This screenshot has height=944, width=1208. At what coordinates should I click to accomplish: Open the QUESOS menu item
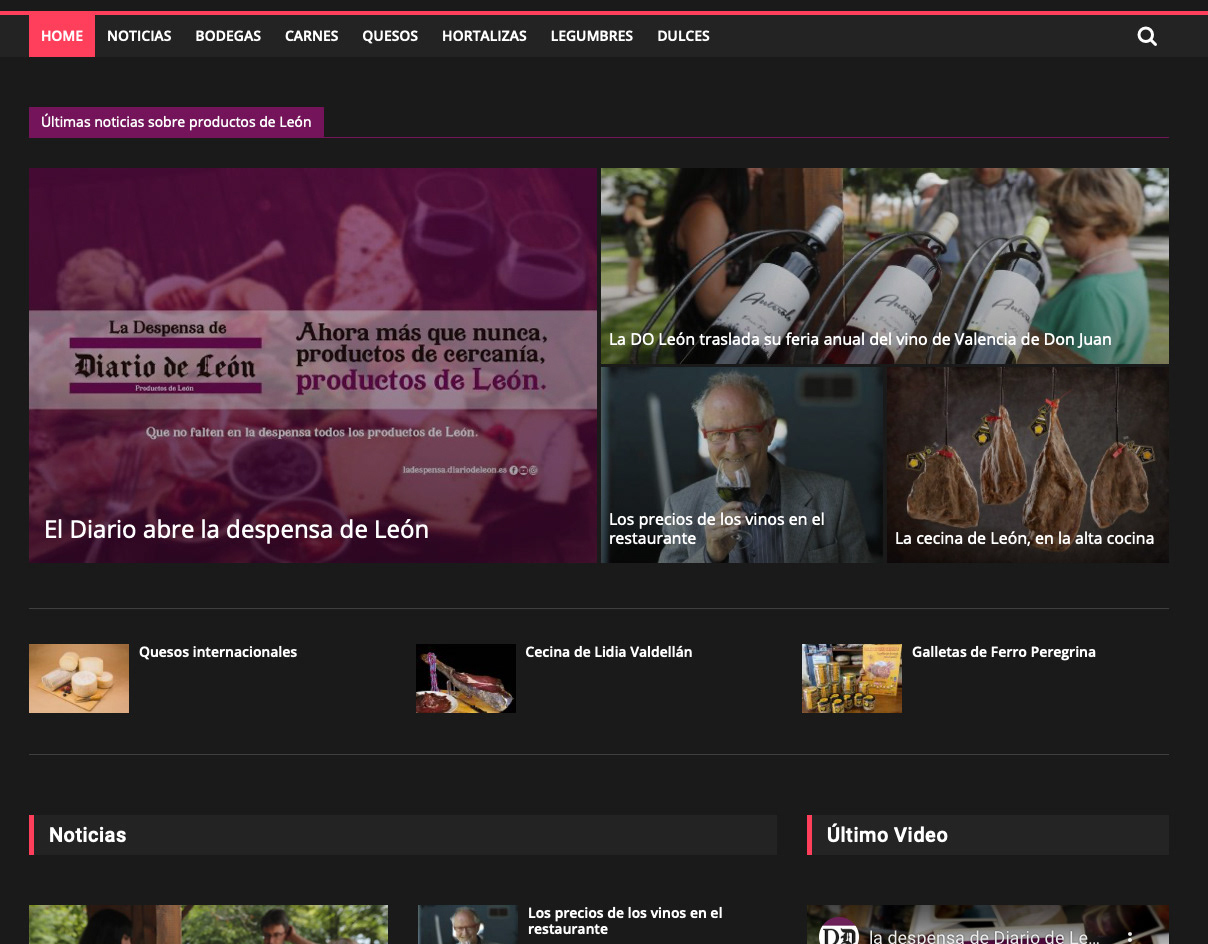390,36
